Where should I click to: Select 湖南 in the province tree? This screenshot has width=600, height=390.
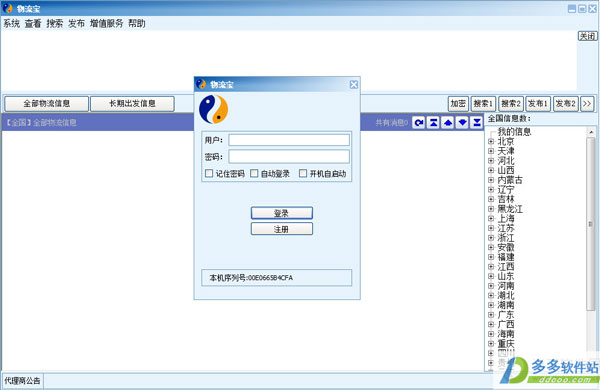click(505, 305)
